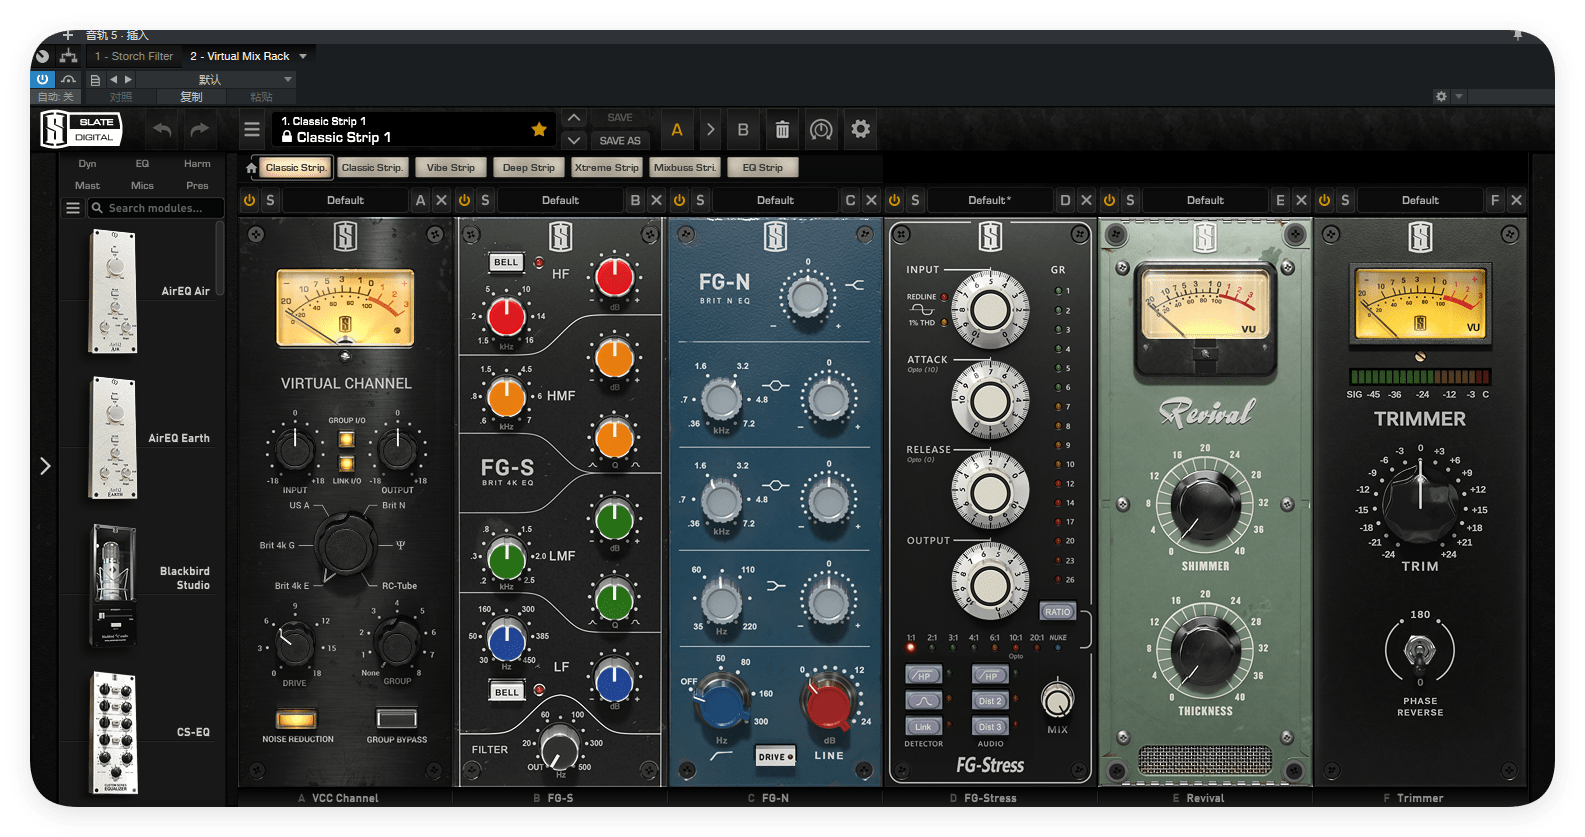
Task: Step to next preset with down chevron
Action: tap(574, 140)
